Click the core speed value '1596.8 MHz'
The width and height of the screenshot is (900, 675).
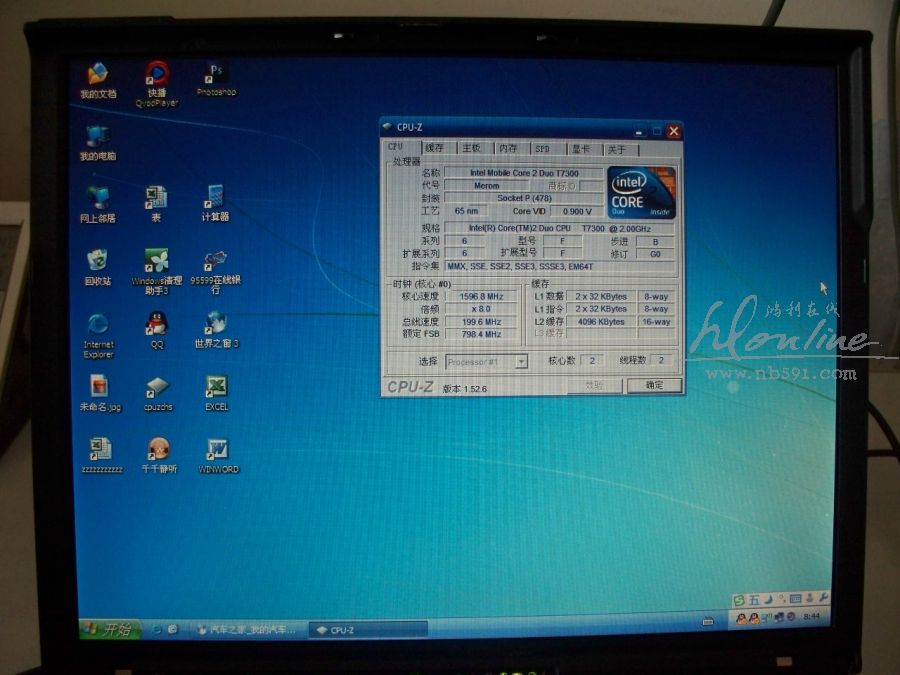pos(481,296)
